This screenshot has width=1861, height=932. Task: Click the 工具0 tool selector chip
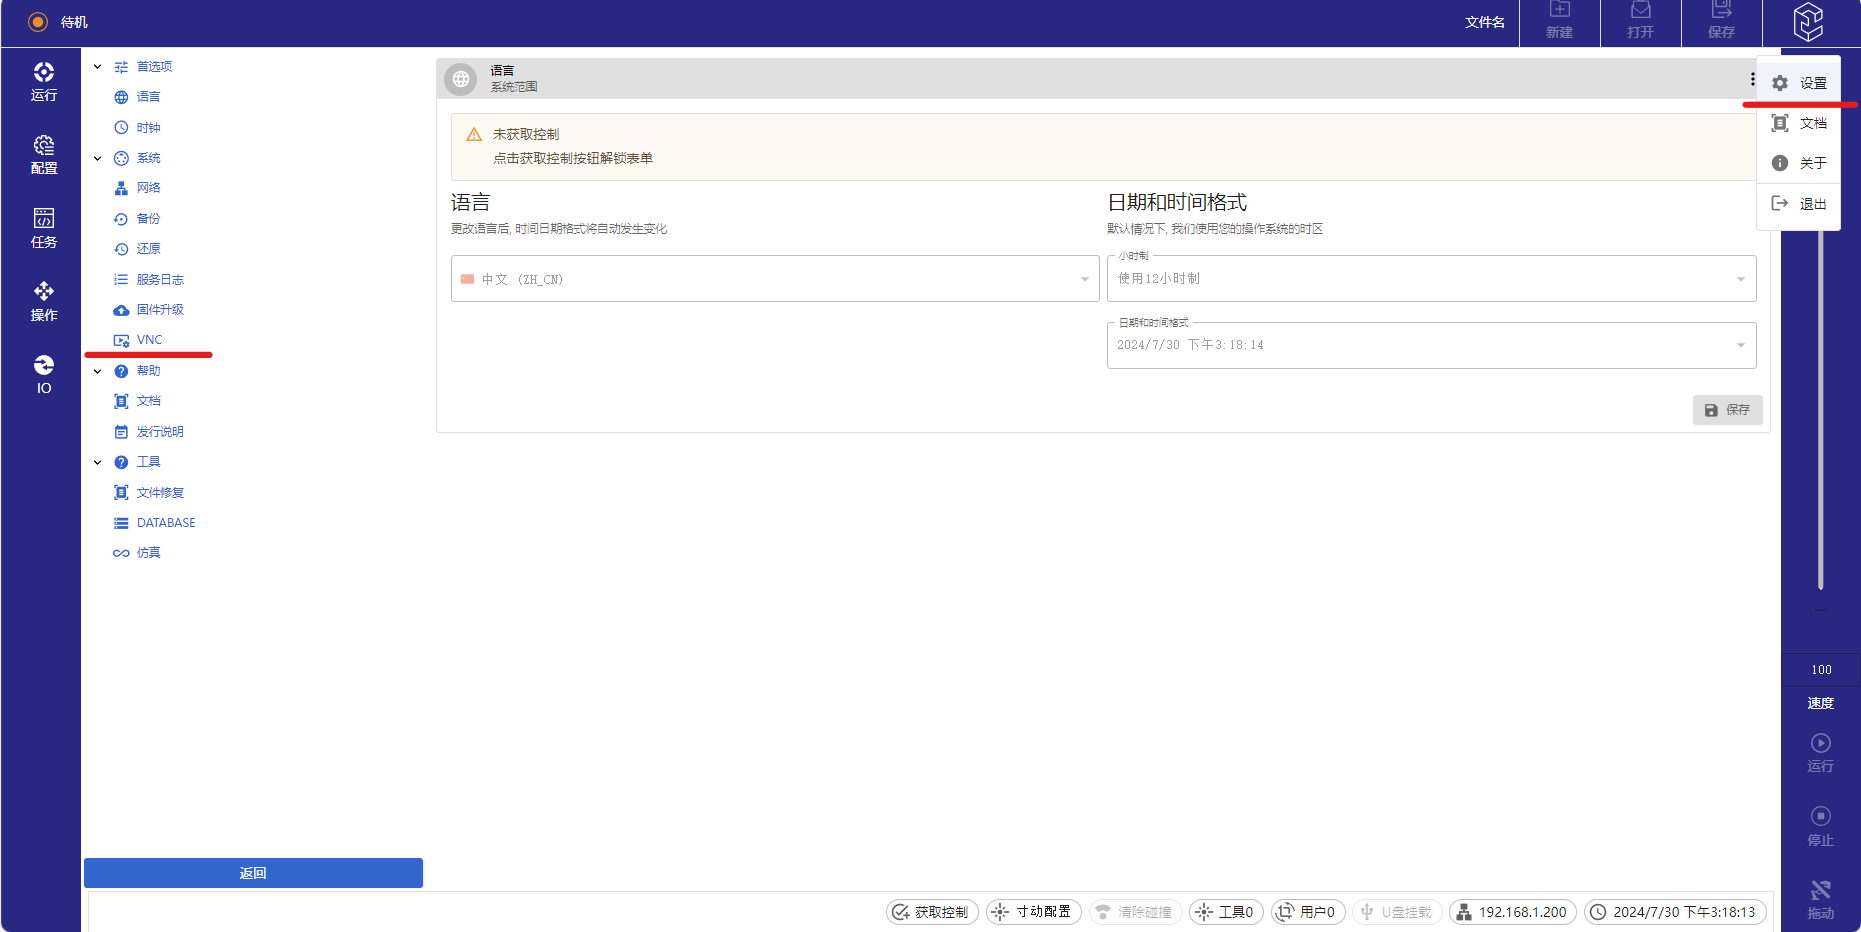click(x=1225, y=912)
